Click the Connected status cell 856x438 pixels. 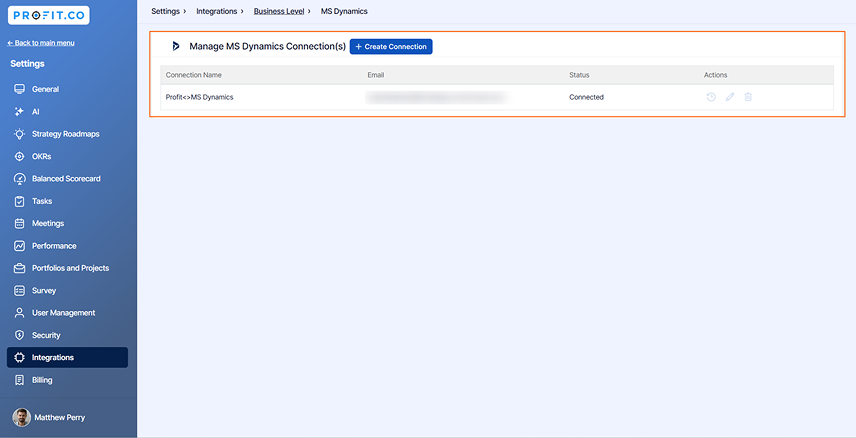pos(586,97)
